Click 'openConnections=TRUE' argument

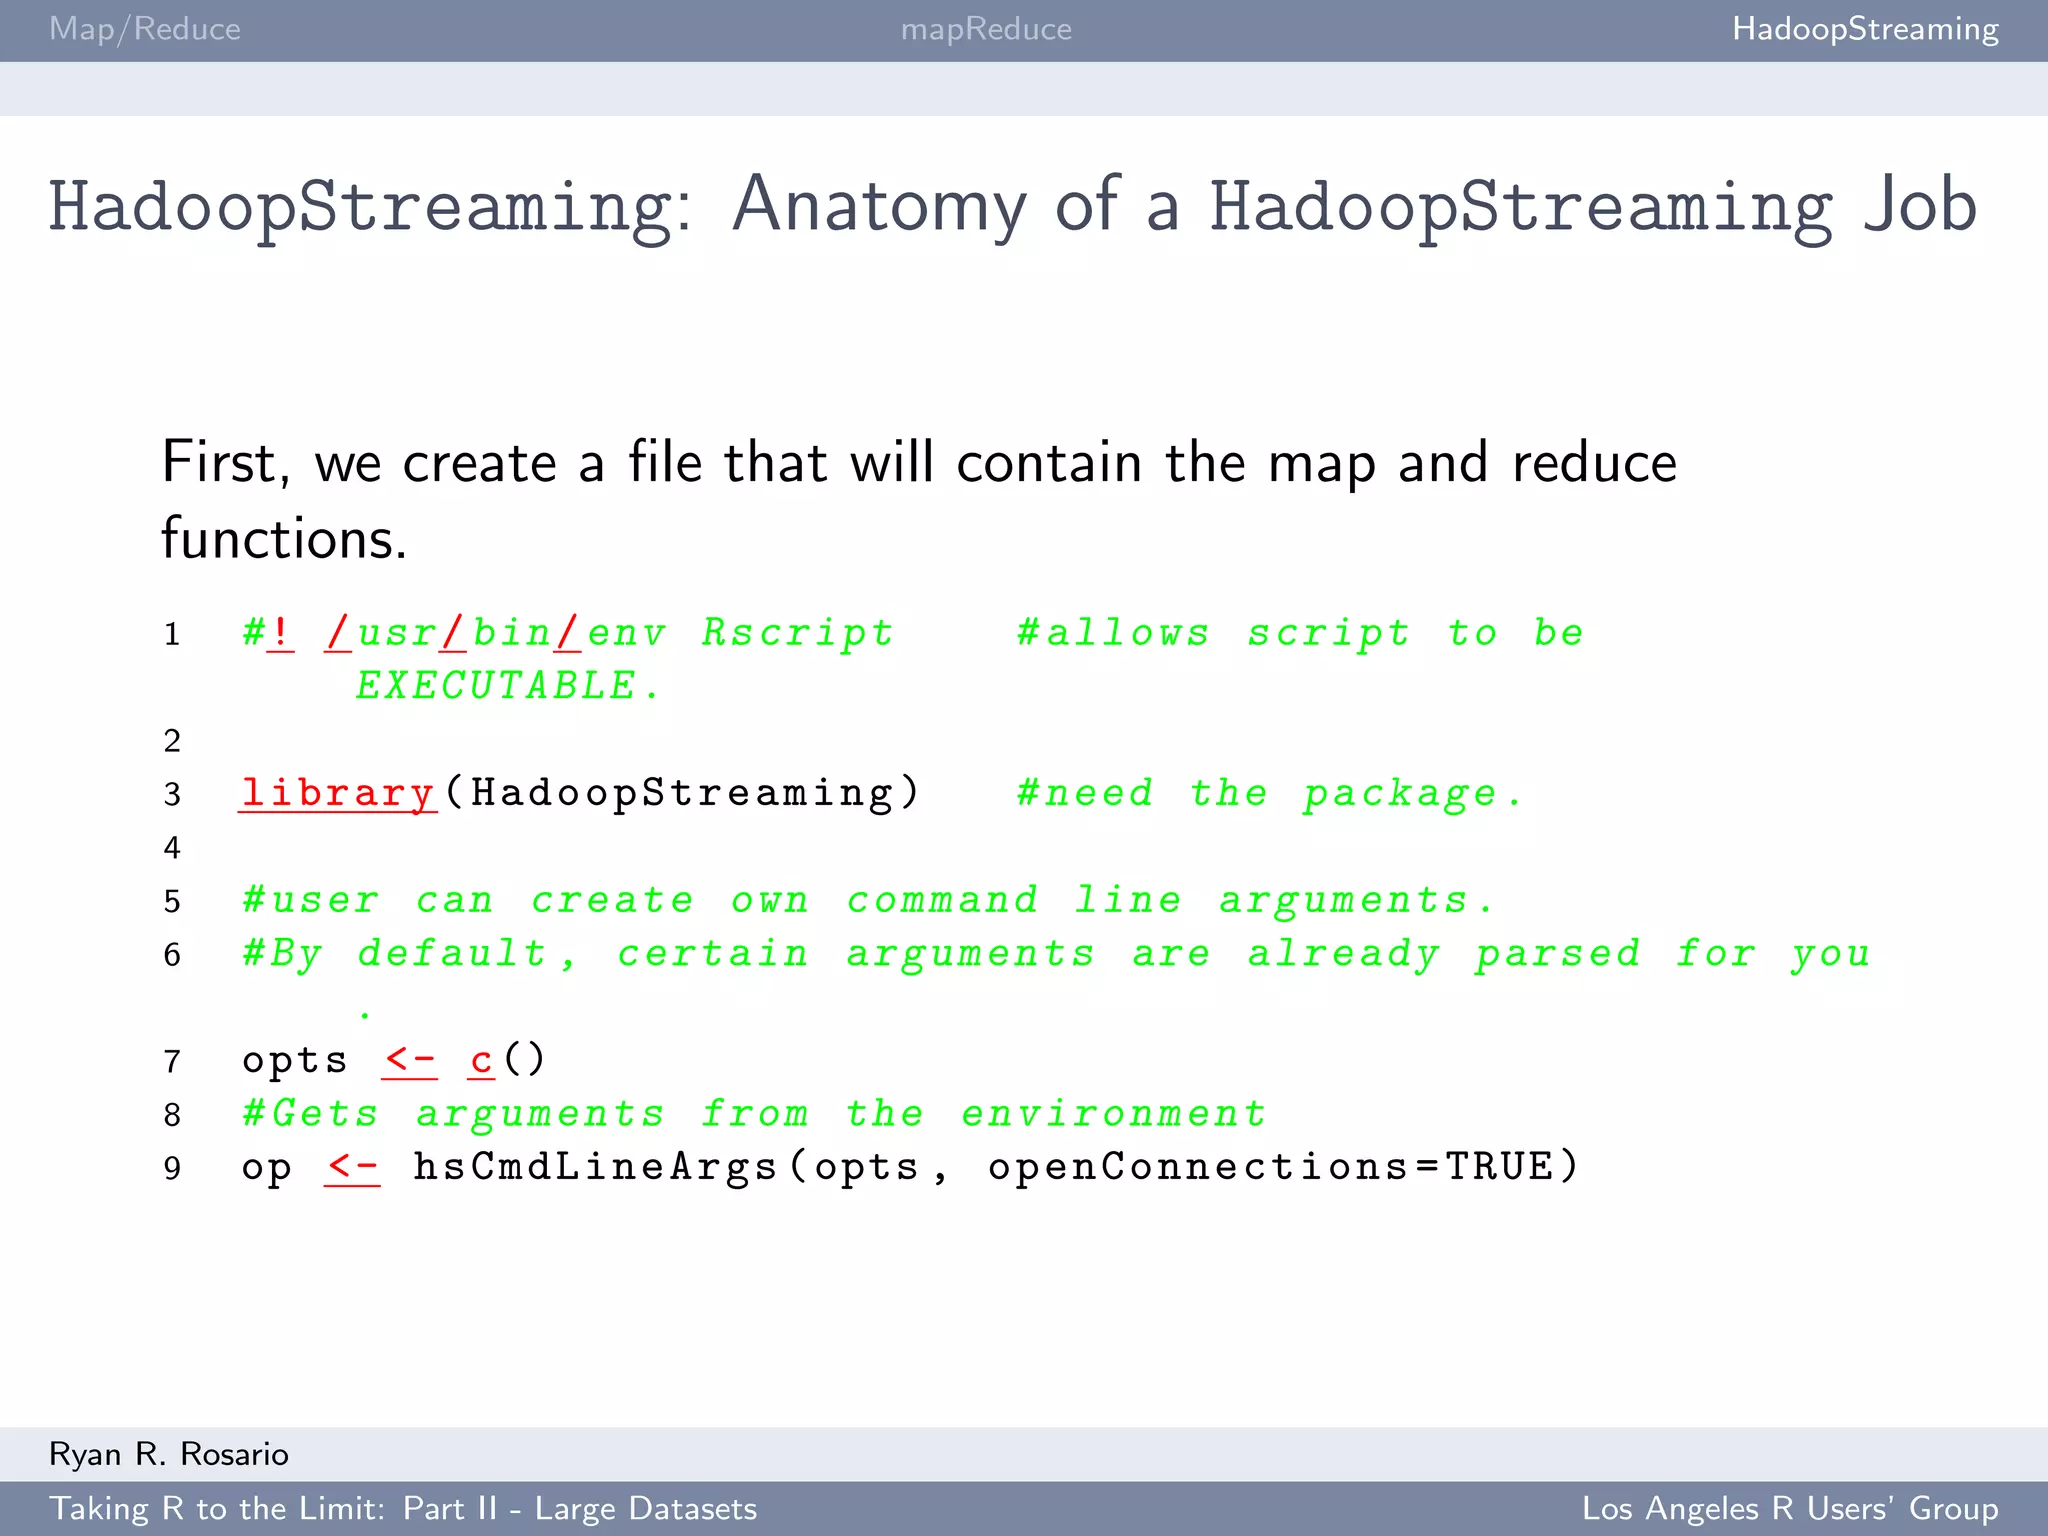tap(1269, 1167)
